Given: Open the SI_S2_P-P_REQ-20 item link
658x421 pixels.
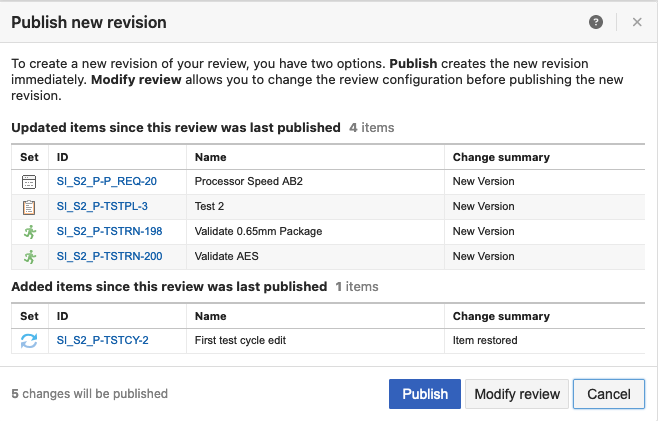Looking at the screenshot, I should pyautogui.click(x=107, y=182).
